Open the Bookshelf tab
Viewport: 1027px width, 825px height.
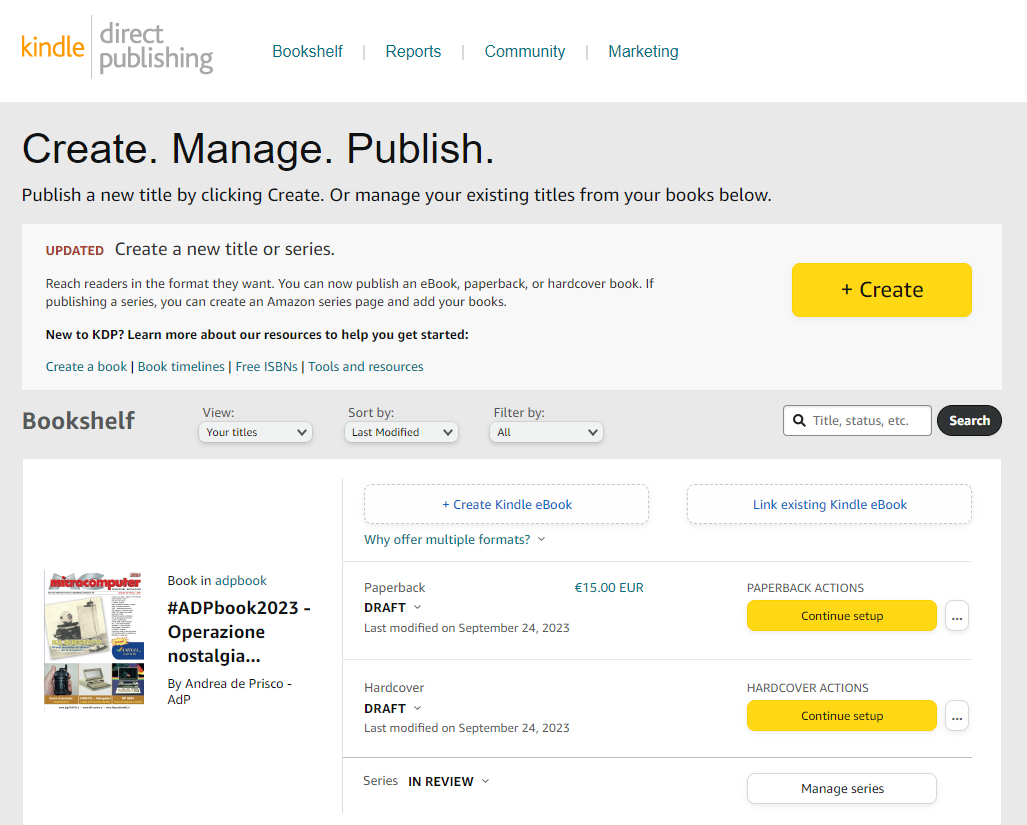[x=307, y=51]
